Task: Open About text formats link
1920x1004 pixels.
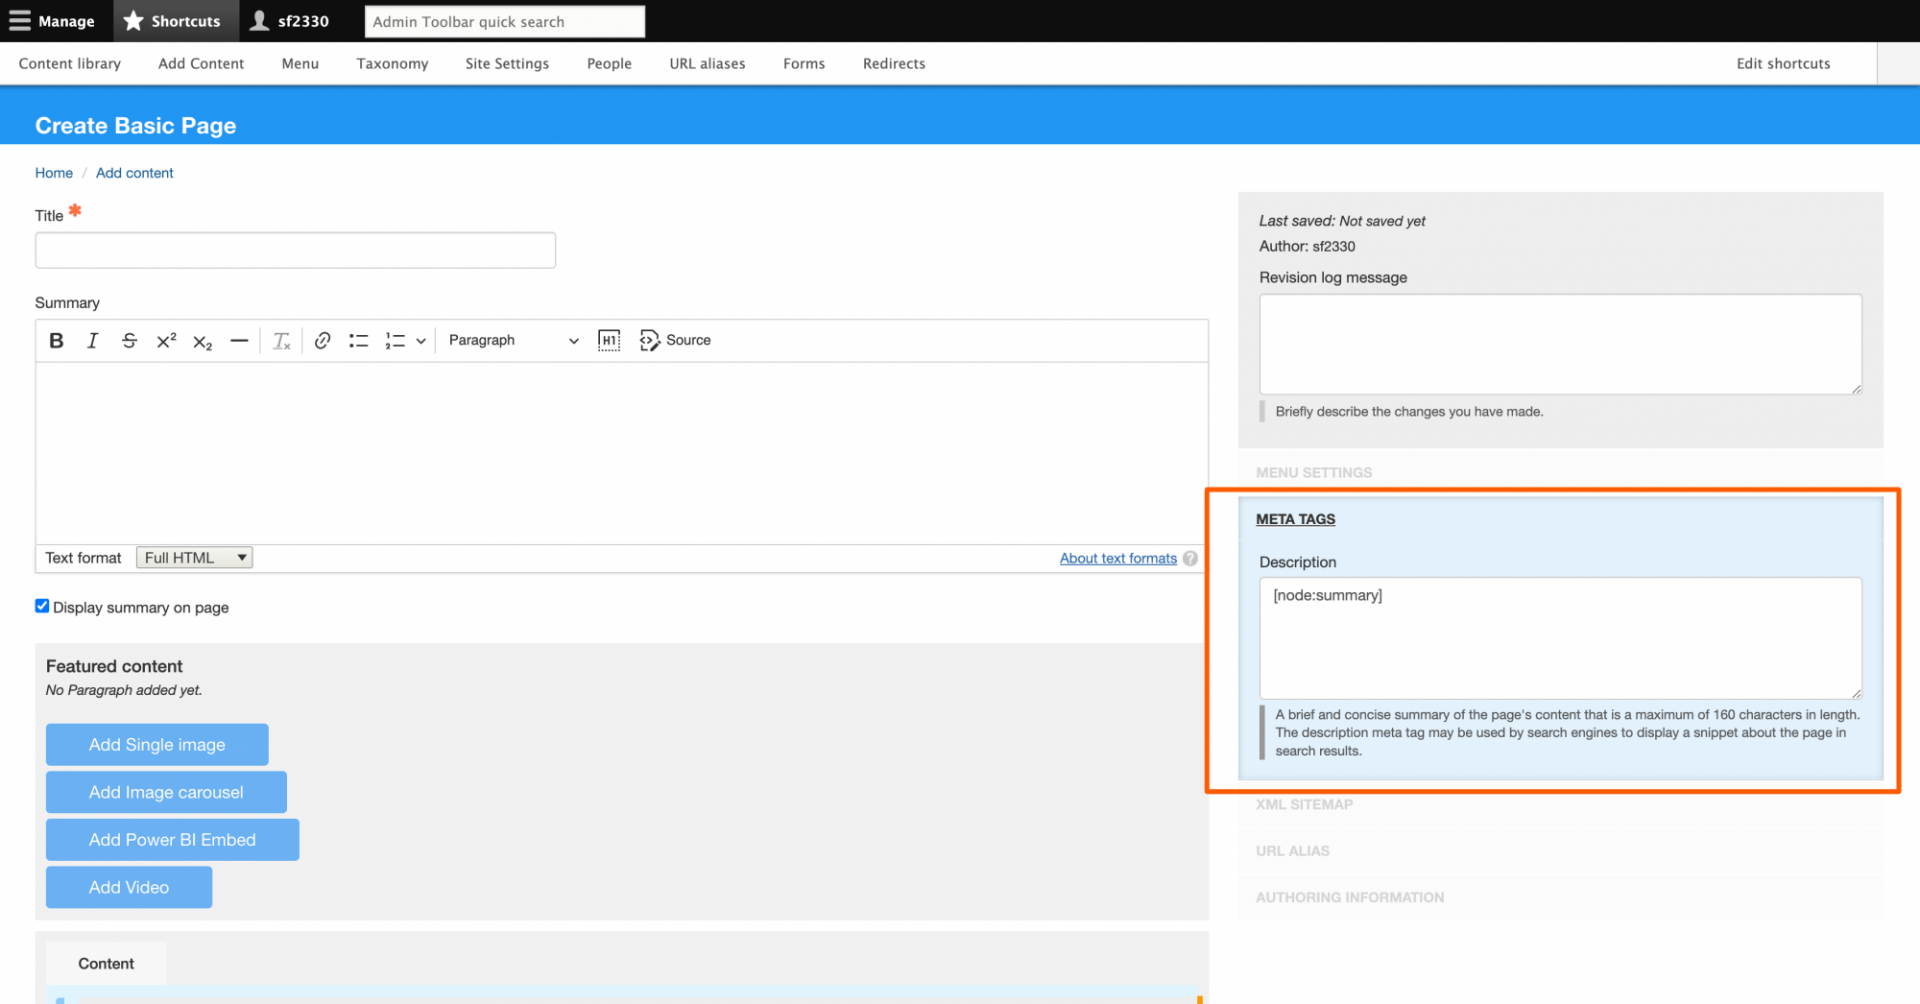Action: tap(1118, 559)
